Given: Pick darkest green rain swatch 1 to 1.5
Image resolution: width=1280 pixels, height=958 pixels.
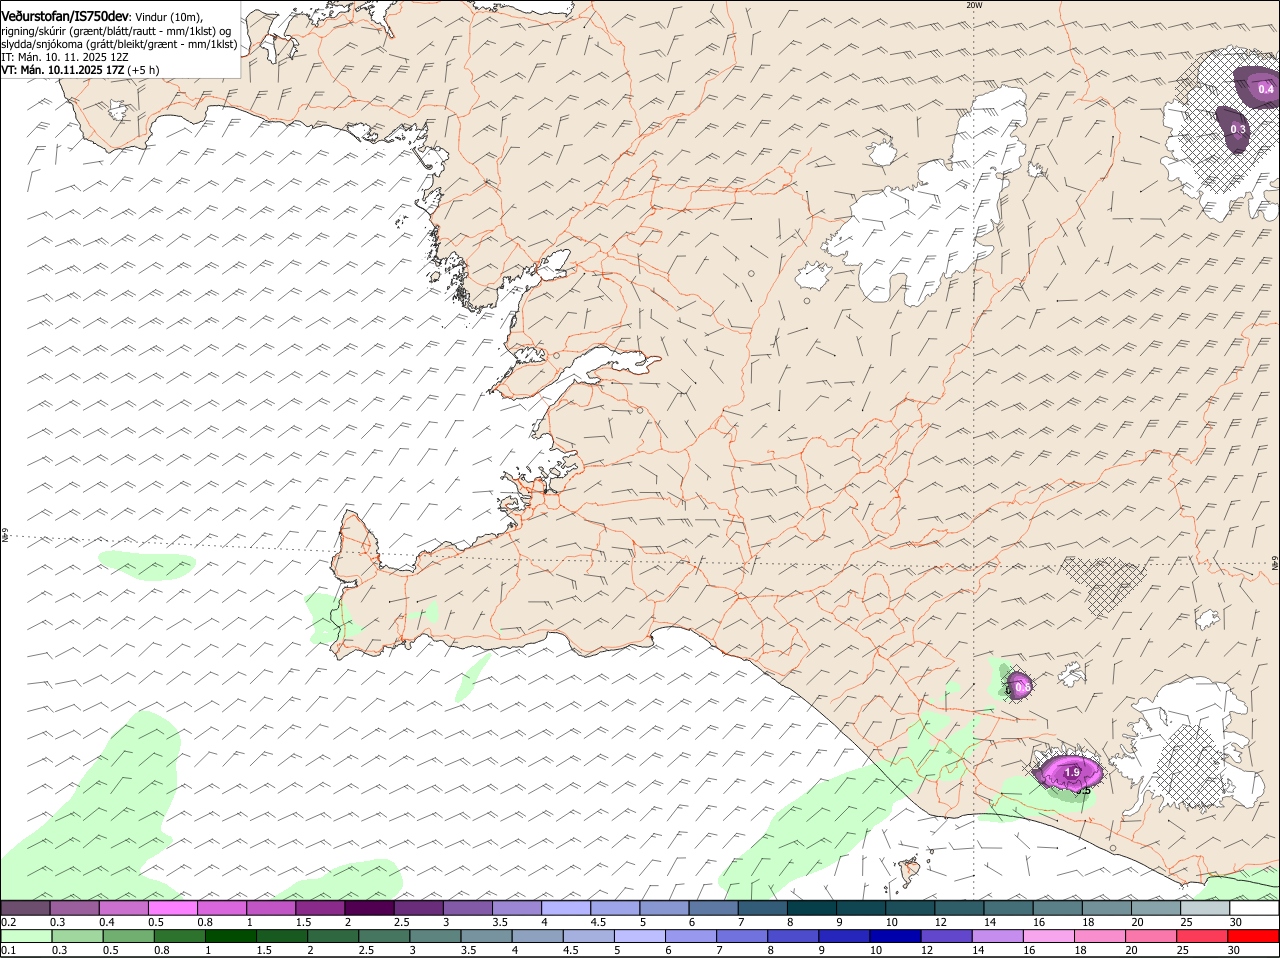Looking at the screenshot, I should 230,937.
